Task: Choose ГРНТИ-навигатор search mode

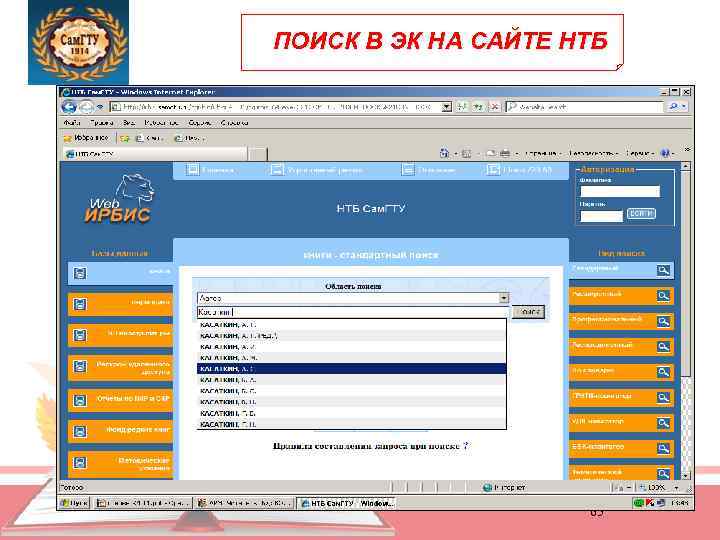Action: click(x=621, y=398)
